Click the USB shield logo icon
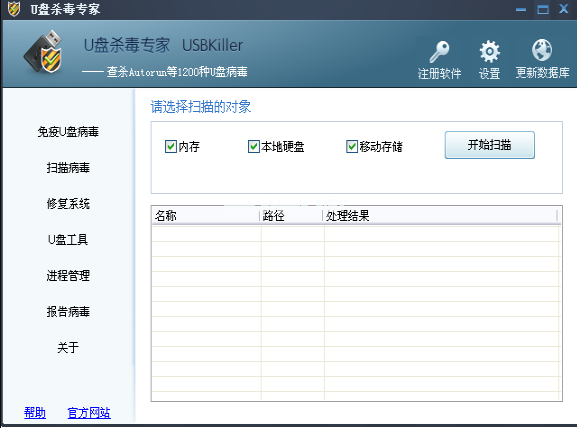 [x=44, y=52]
